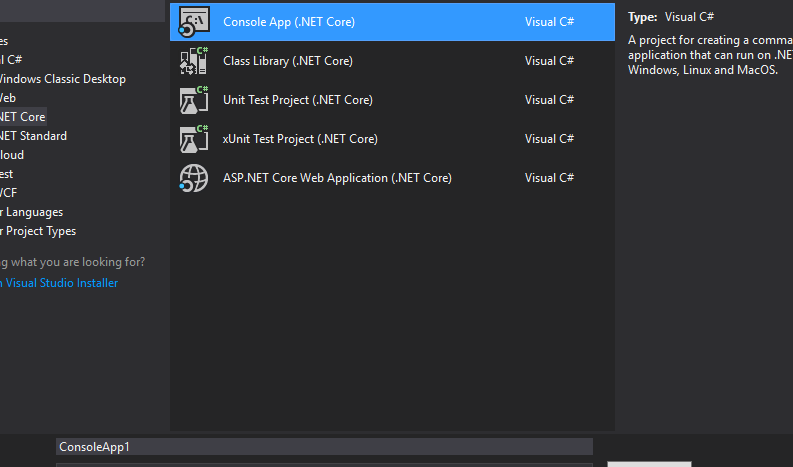Select Console App (.NET Core) template name
The image size is (793, 467).
pos(289,22)
